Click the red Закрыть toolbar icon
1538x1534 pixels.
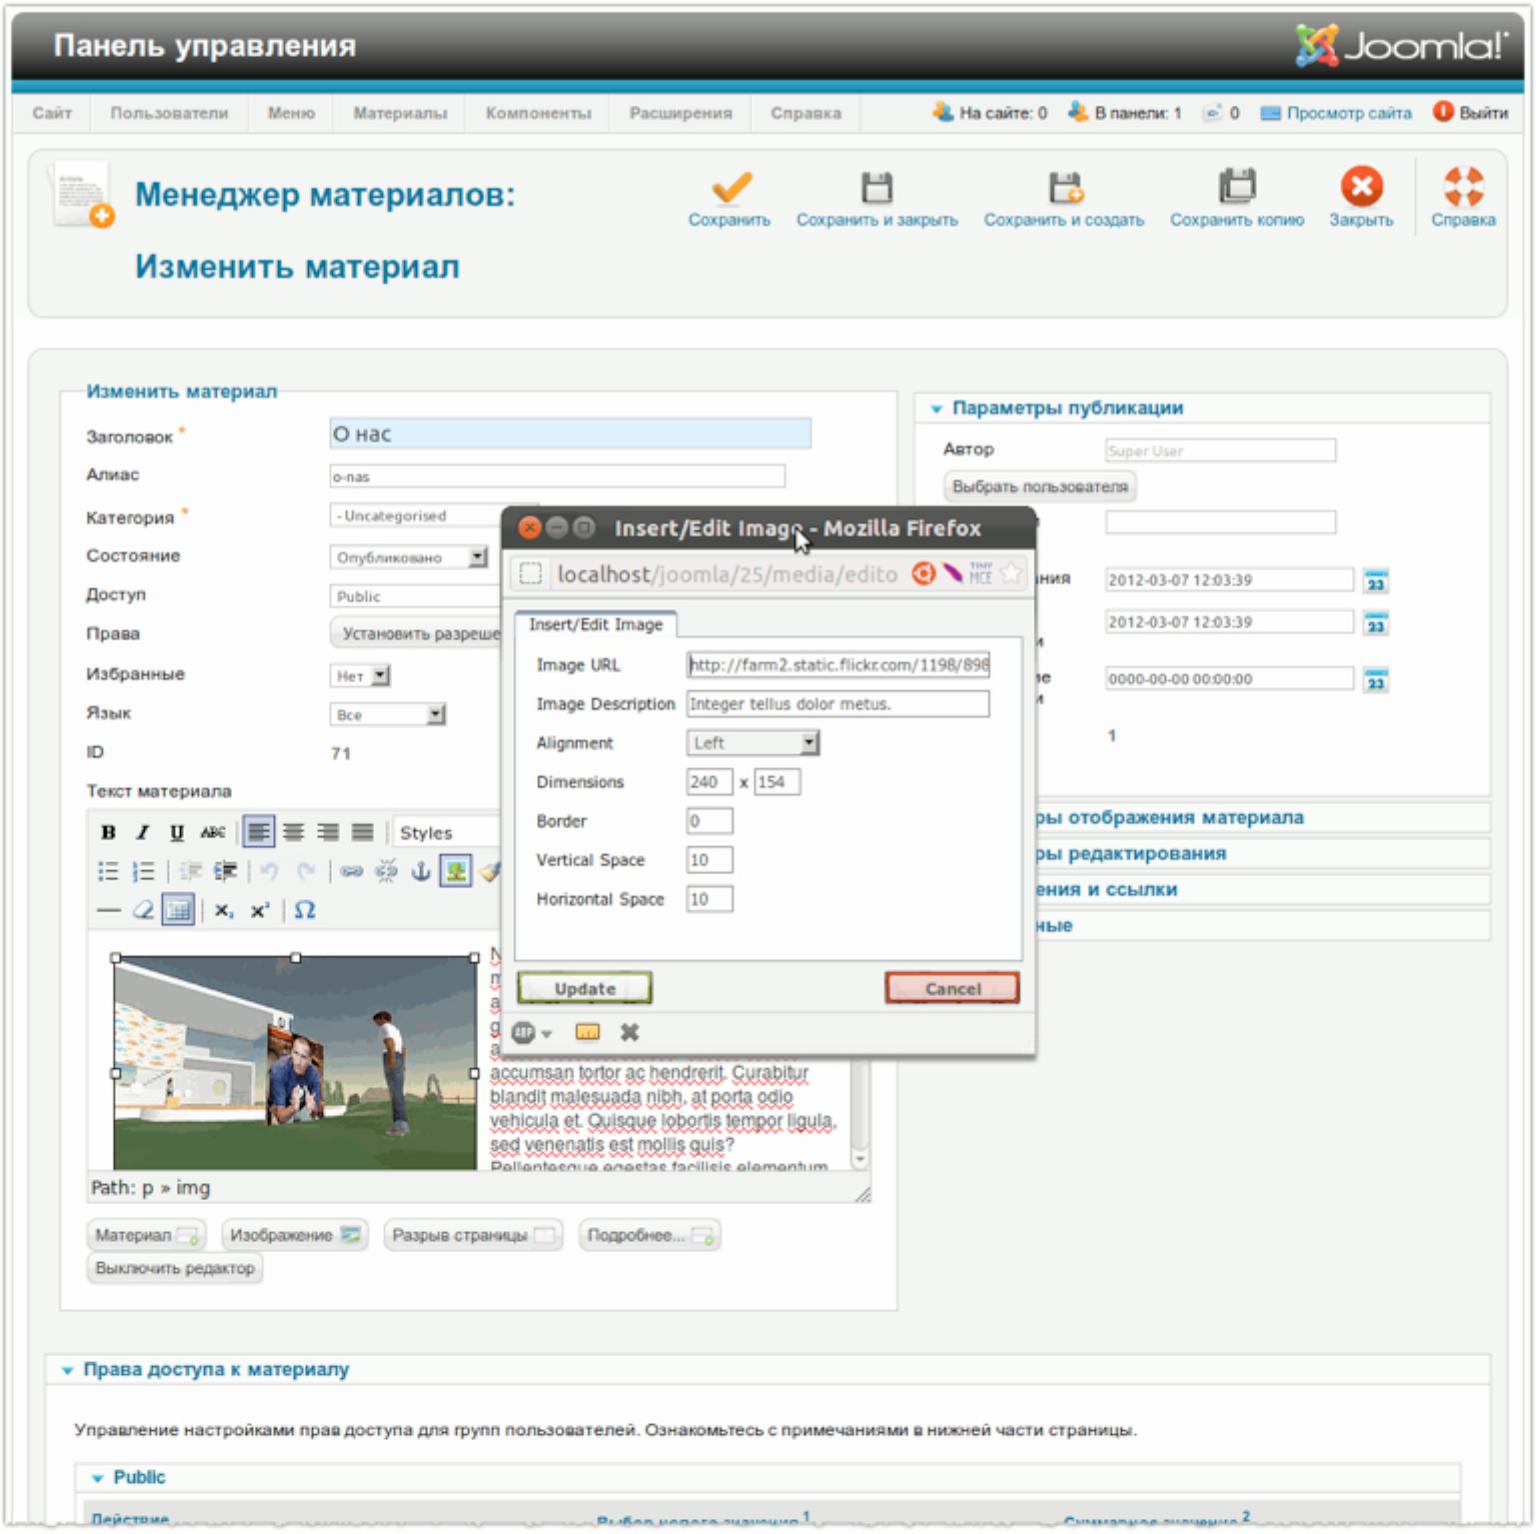coord(1360,187)
